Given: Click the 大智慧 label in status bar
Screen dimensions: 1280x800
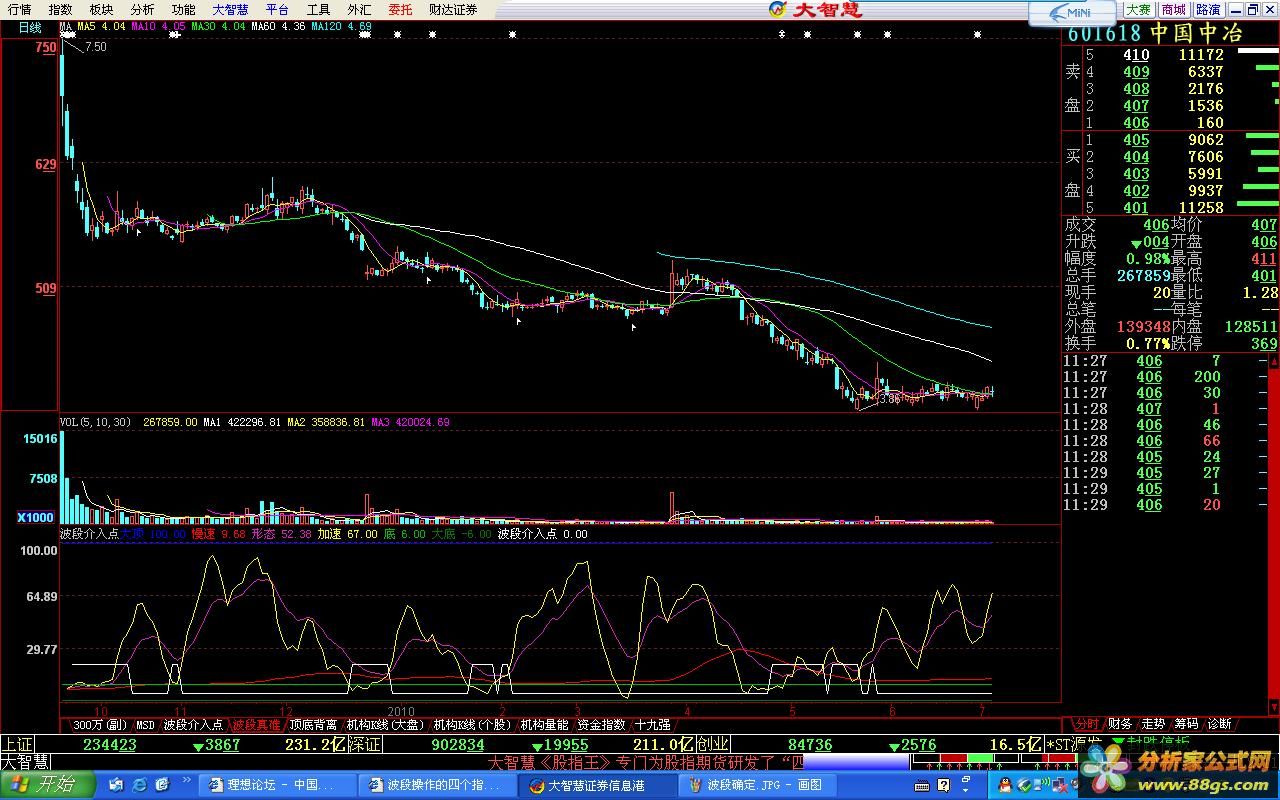Looking at the screenshot, I should [x=25, y=762].
